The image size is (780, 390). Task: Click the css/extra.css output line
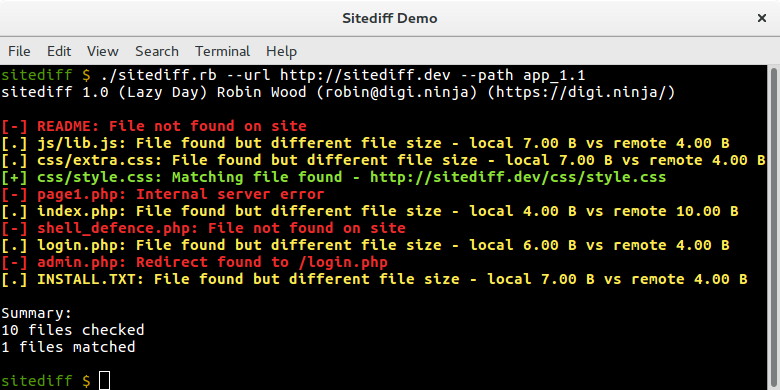click(383, 160)
